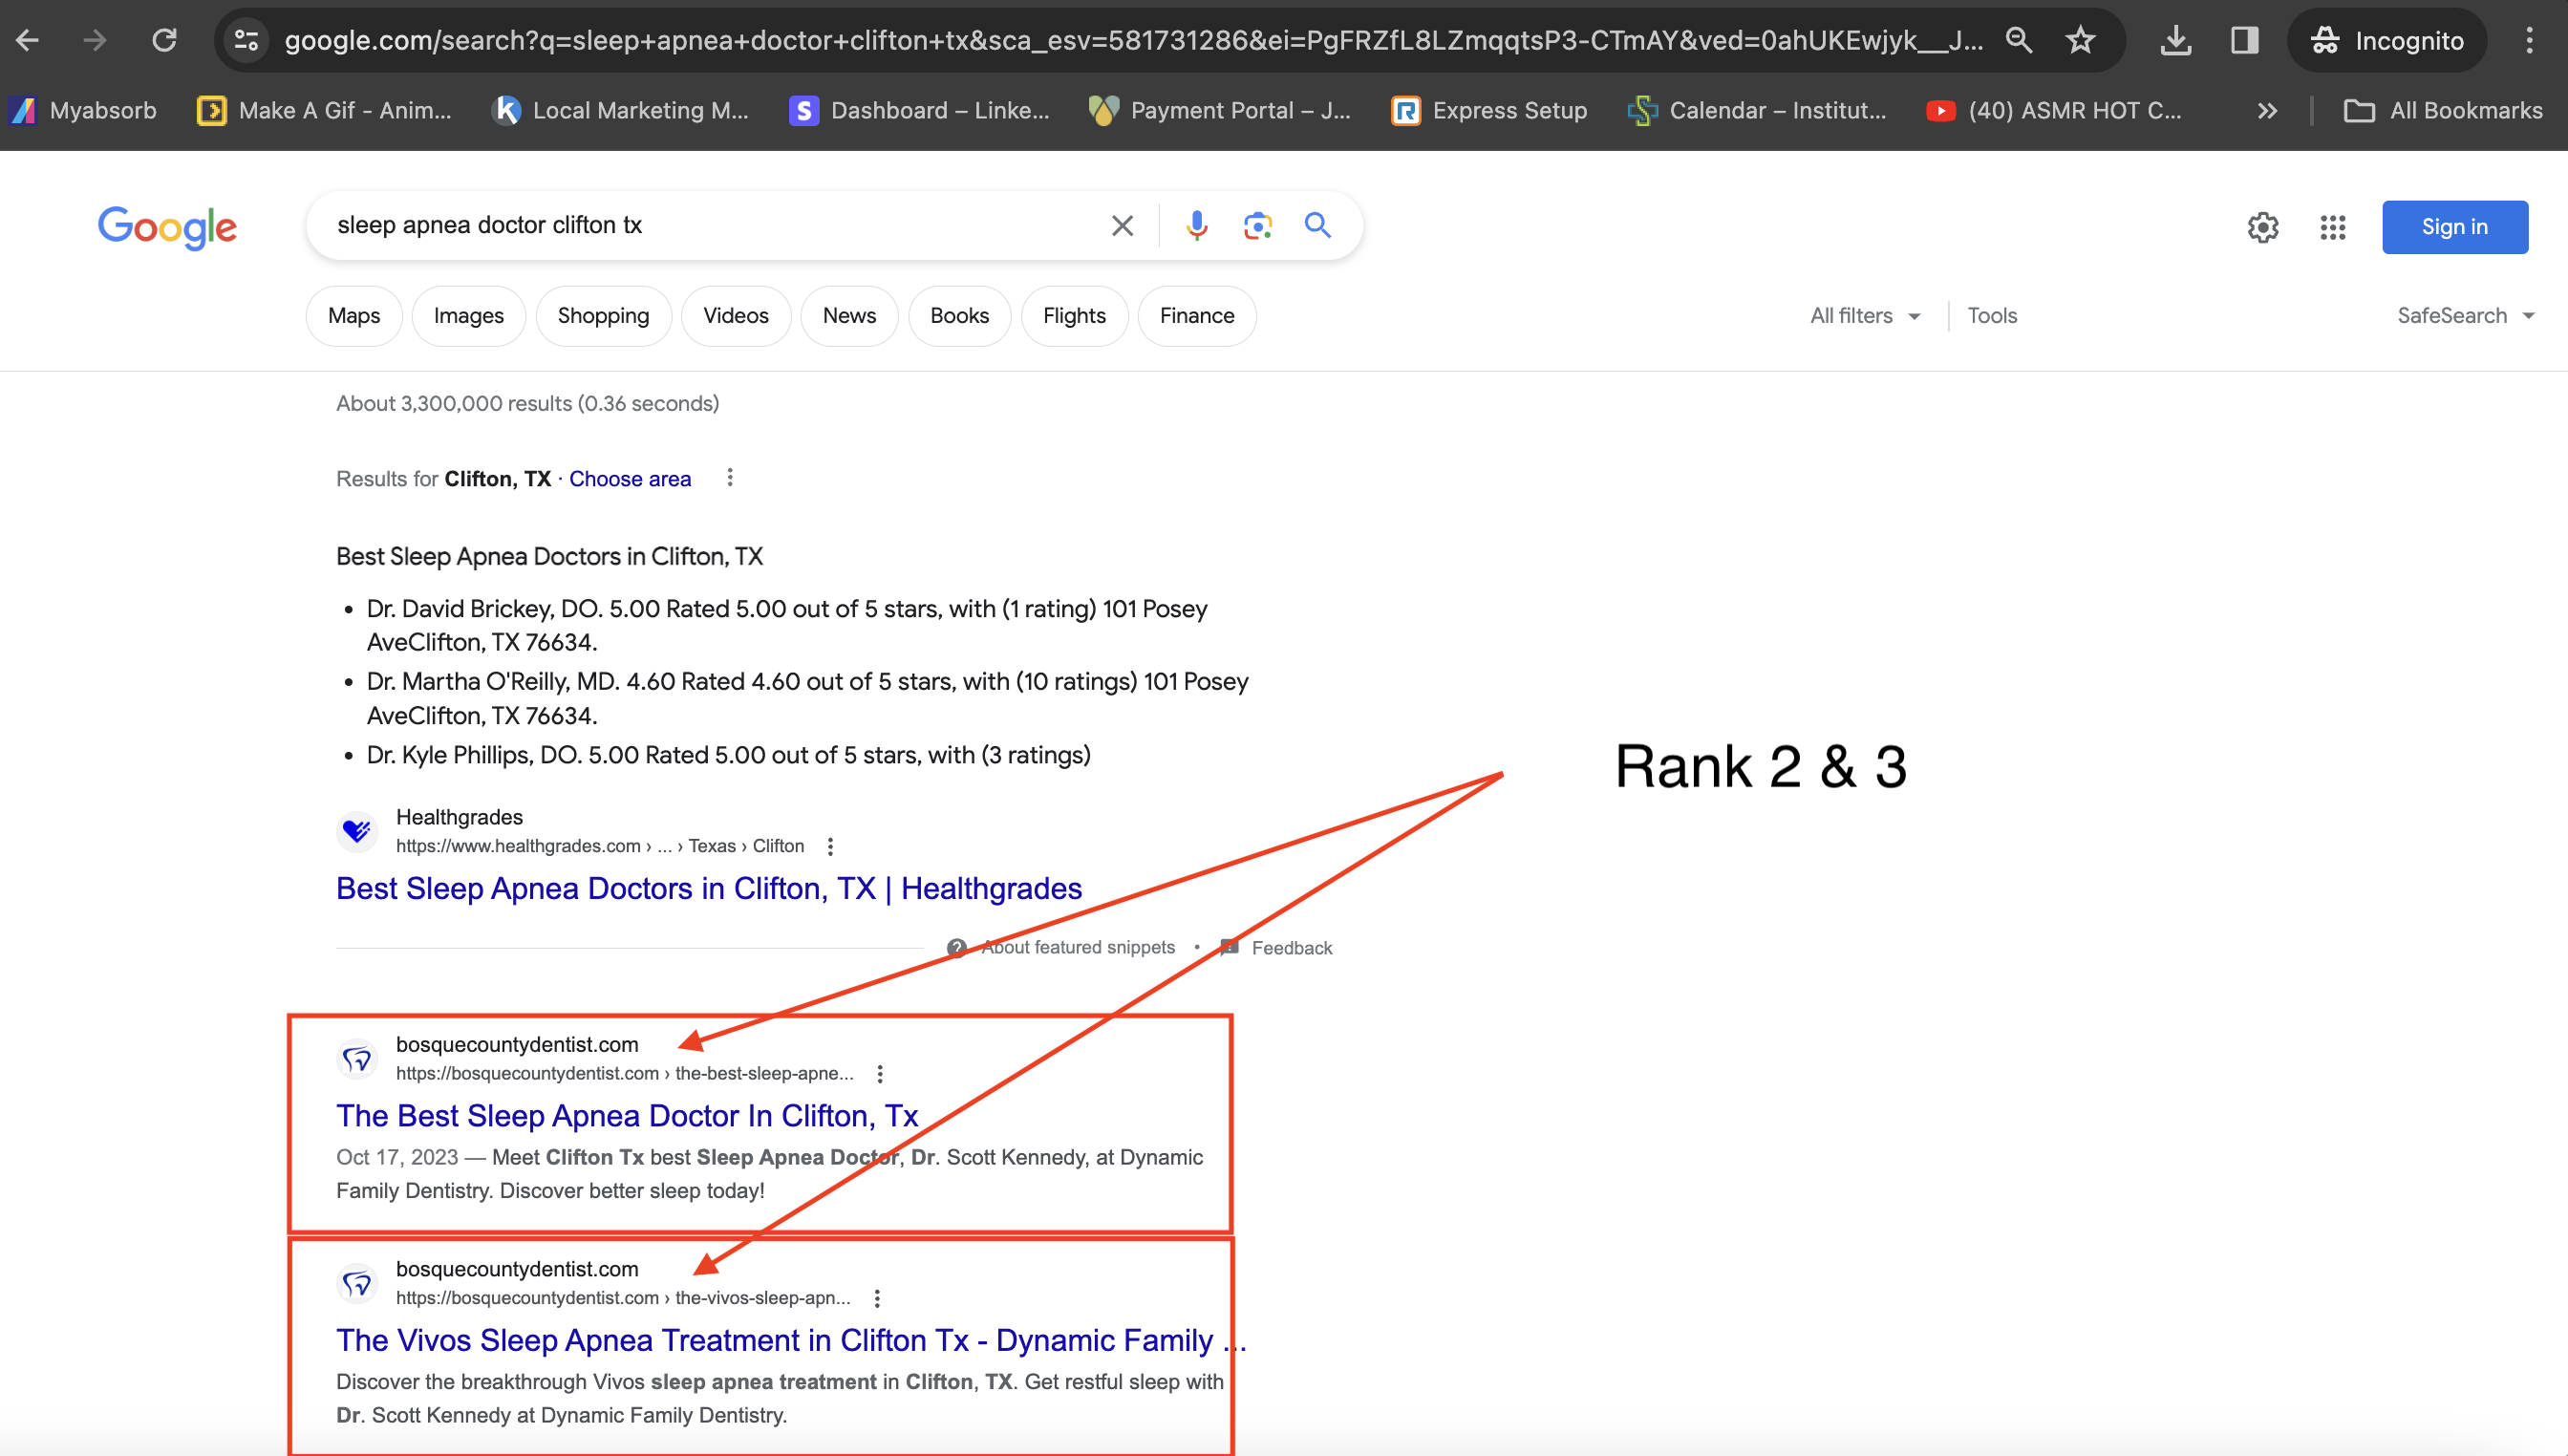The image size is (2568, 1456).
Task: Click the Google logo
Action: (167, 227)
